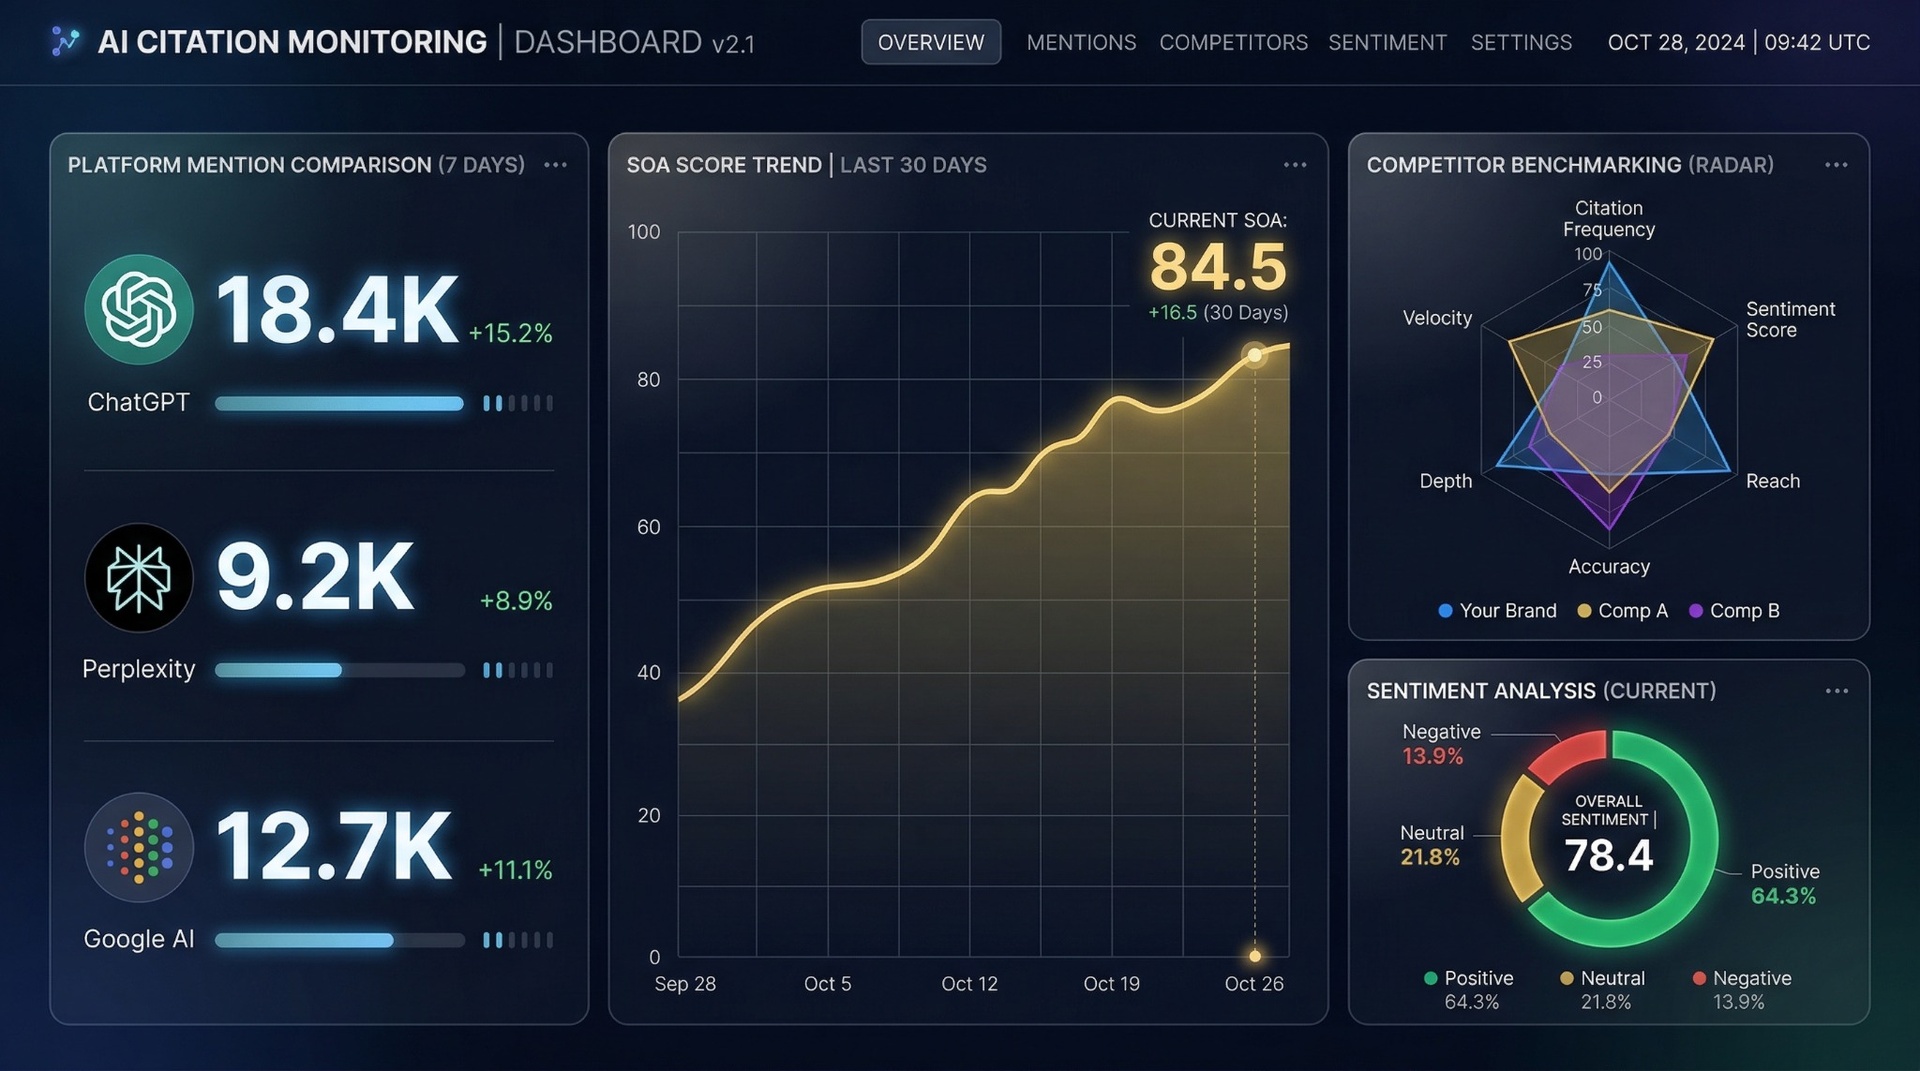
Task: Click the ChatGPT mentions progress bar
Action: pyautogui.click(x=339, y=404)
